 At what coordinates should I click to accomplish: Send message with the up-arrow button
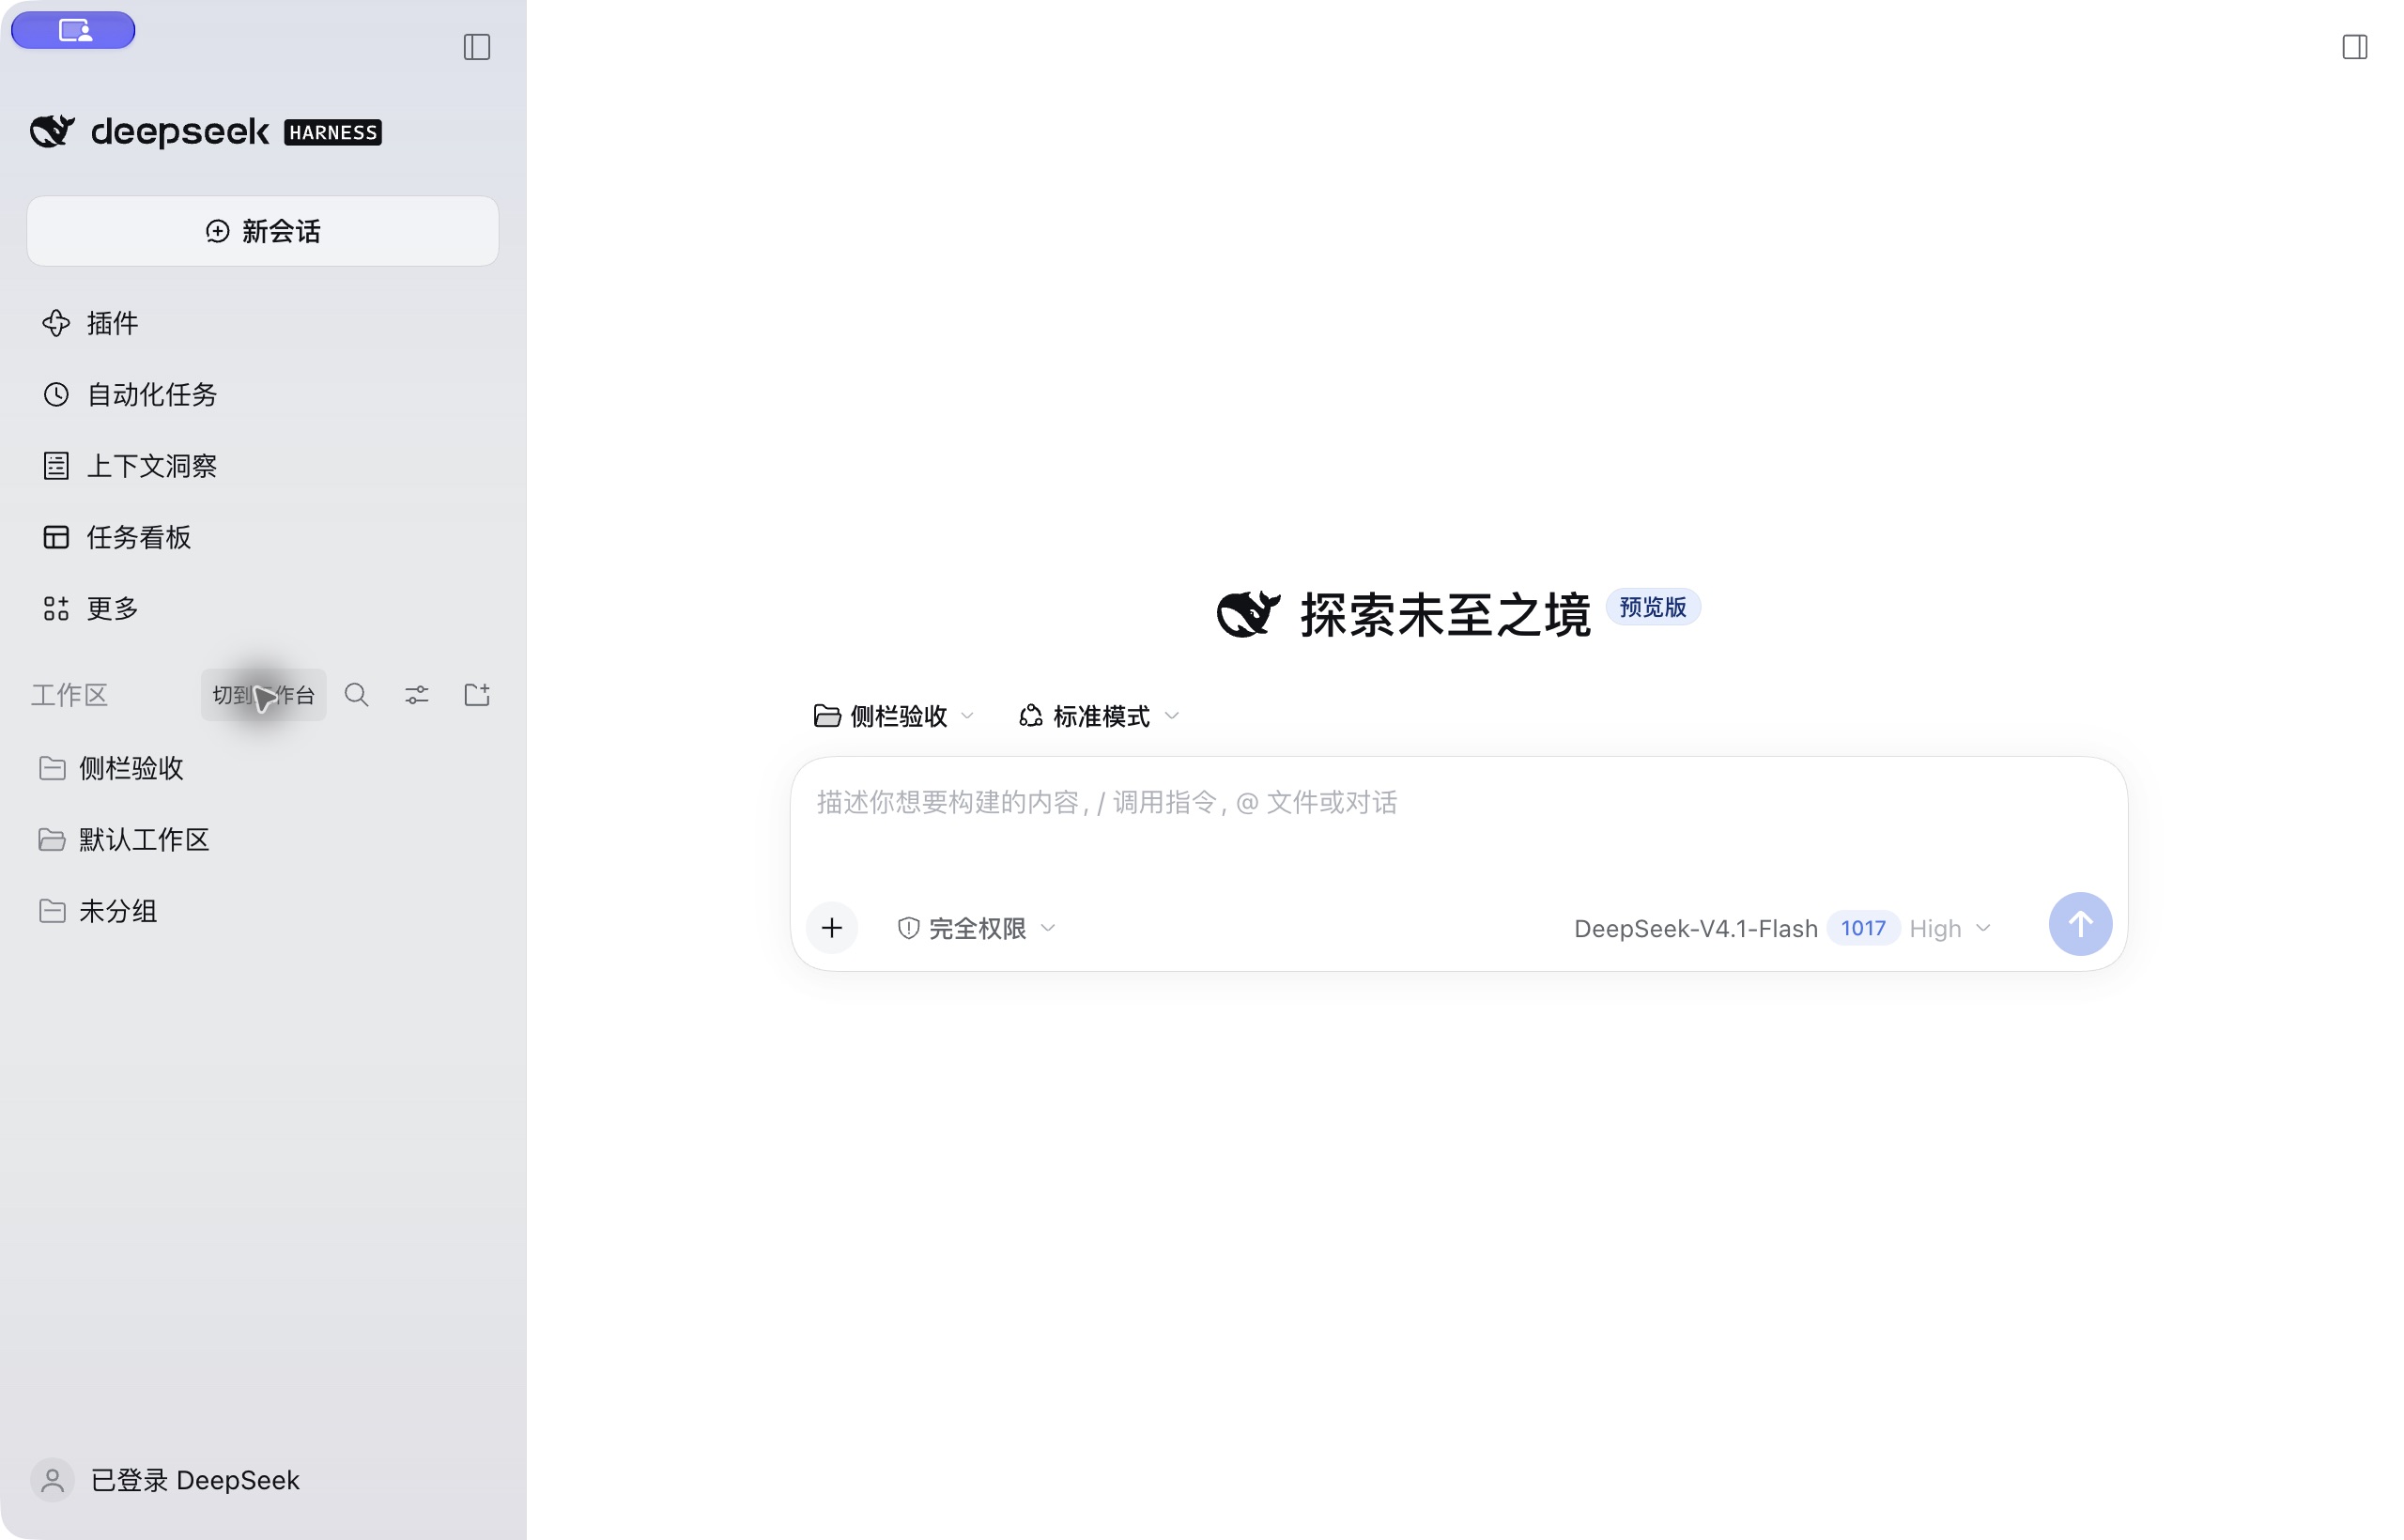(x=2080, y=924)
